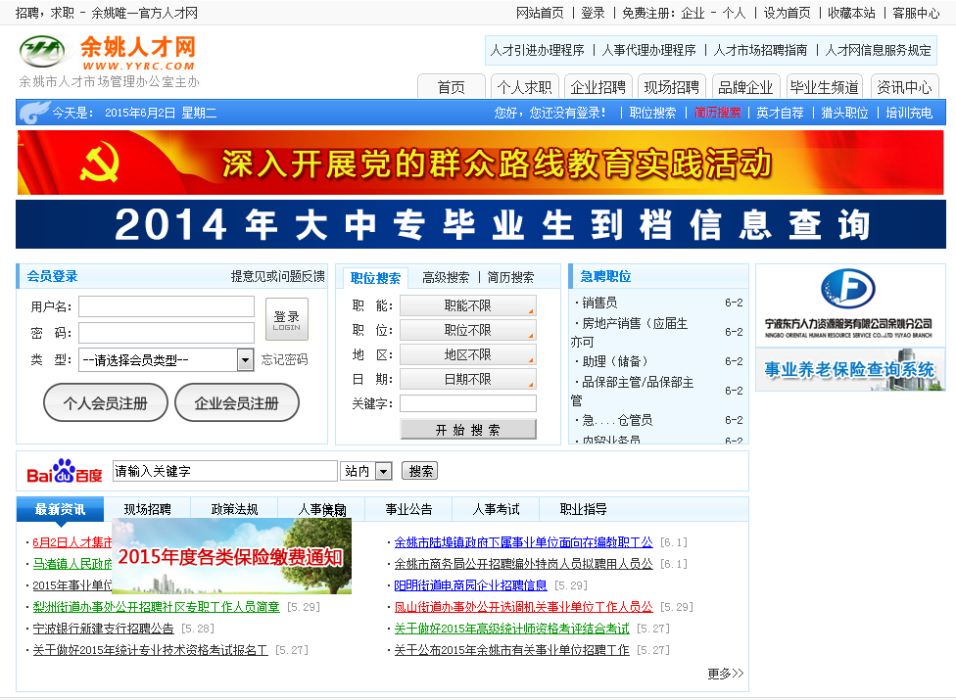This screenshot has height=700, width=956.
Task: Click the 关键字 input field
Action: coord(468,403)
